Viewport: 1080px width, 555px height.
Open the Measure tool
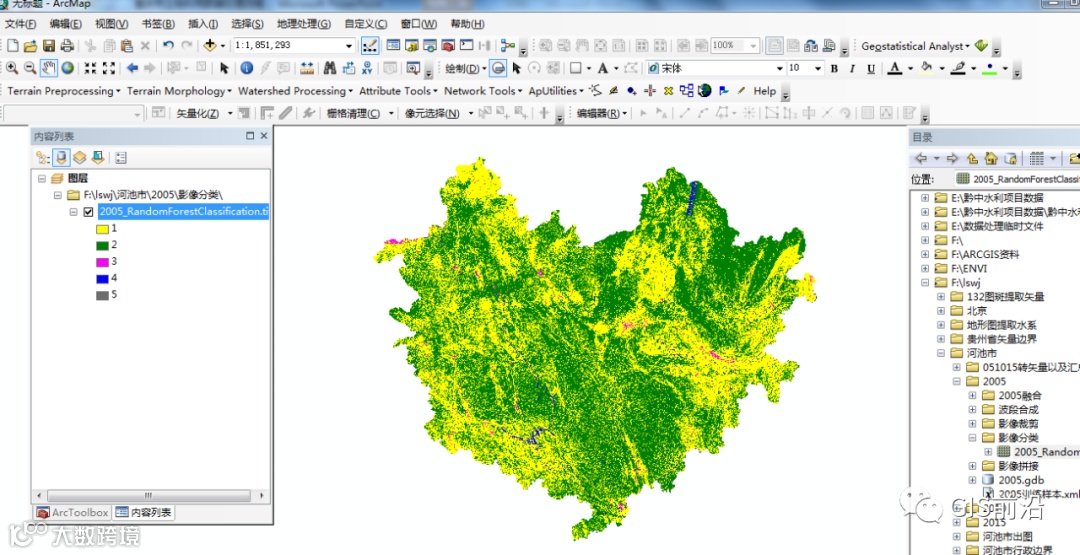click(x=307, y=68)
